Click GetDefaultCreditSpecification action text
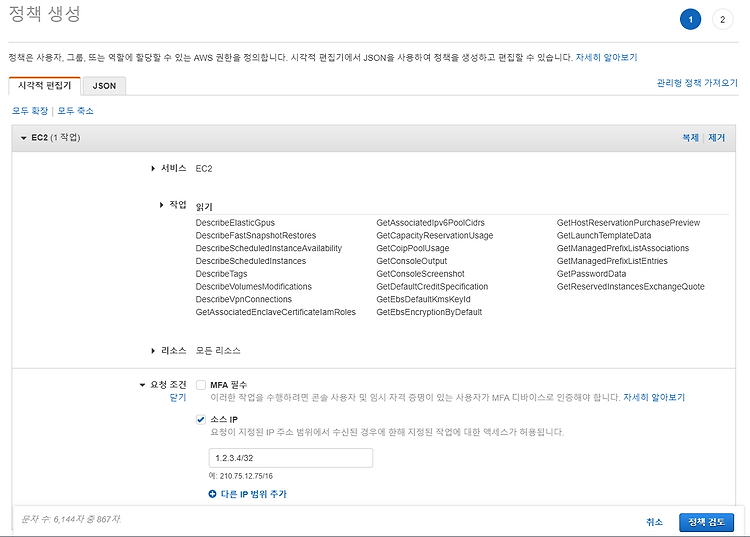The height and width of the screenshot is (537, 750). pos(432,286)
